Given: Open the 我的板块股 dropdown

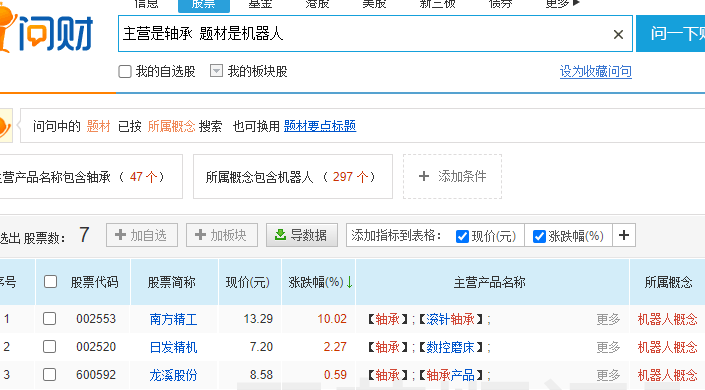Looking at the screenshot, I should (x=216, y=71).
